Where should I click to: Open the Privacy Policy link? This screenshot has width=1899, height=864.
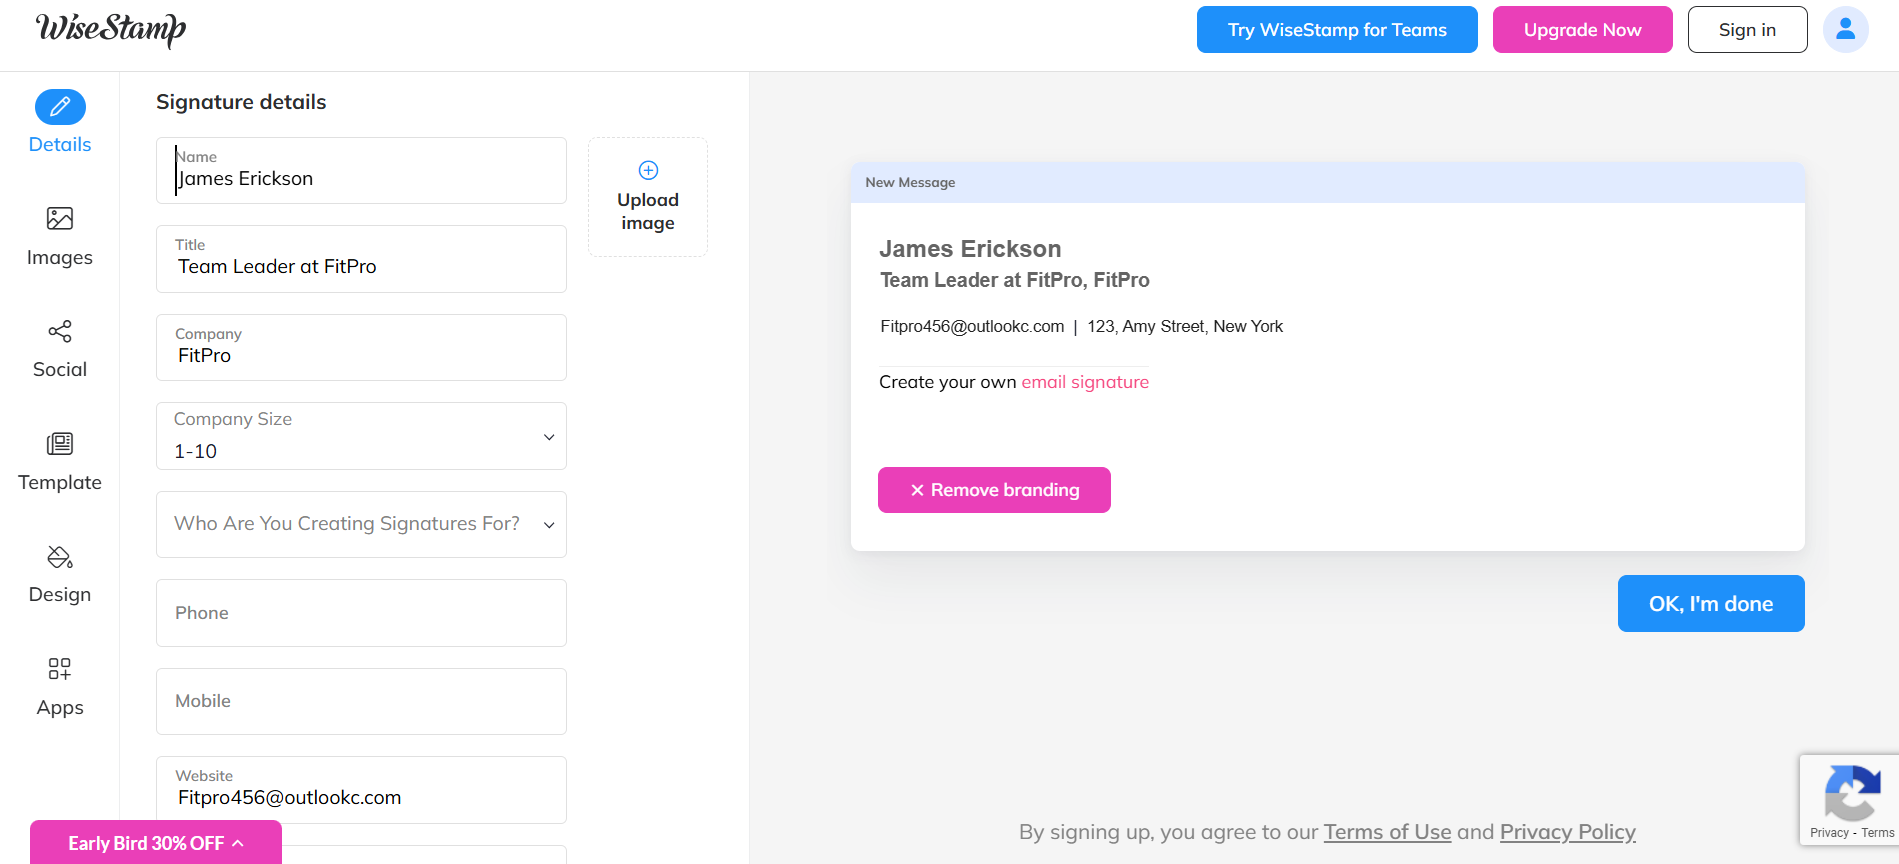coord(1567,832)
